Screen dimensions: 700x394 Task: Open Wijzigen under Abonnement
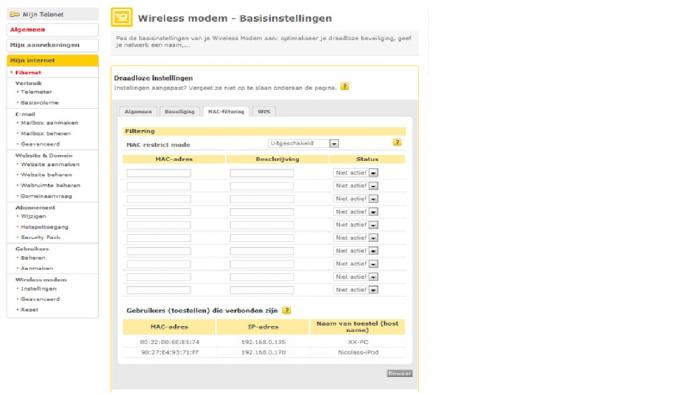tap(33, 216)
